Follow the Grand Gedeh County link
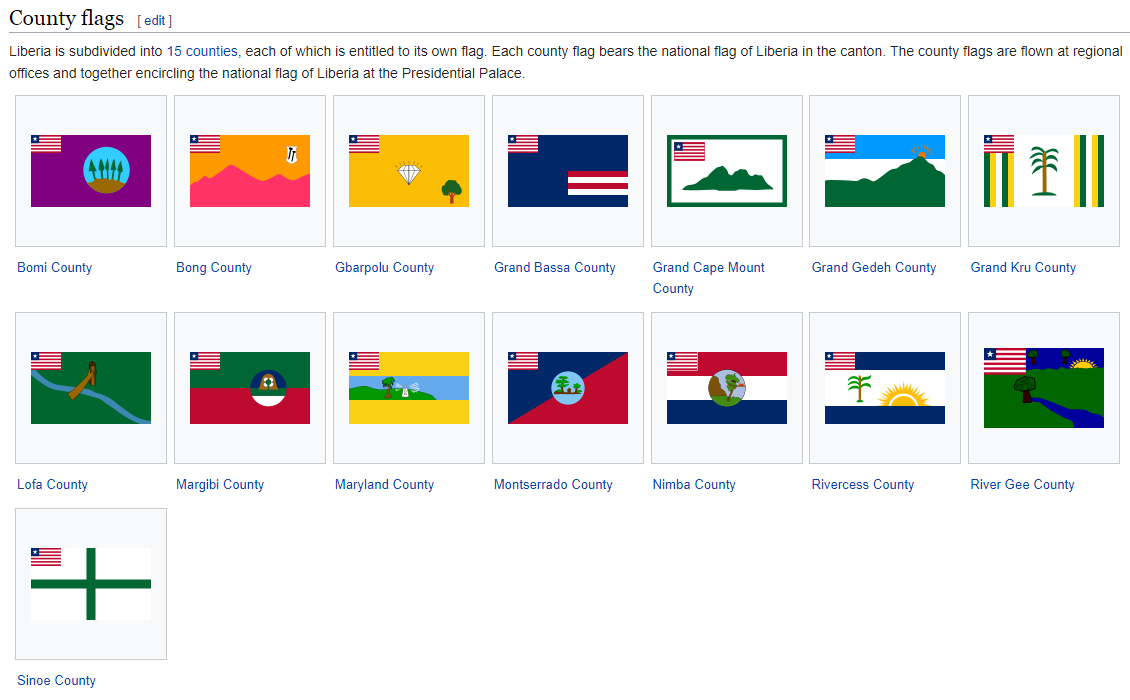This screenshot has width=1130, height=700. click(x=874, y=267)
